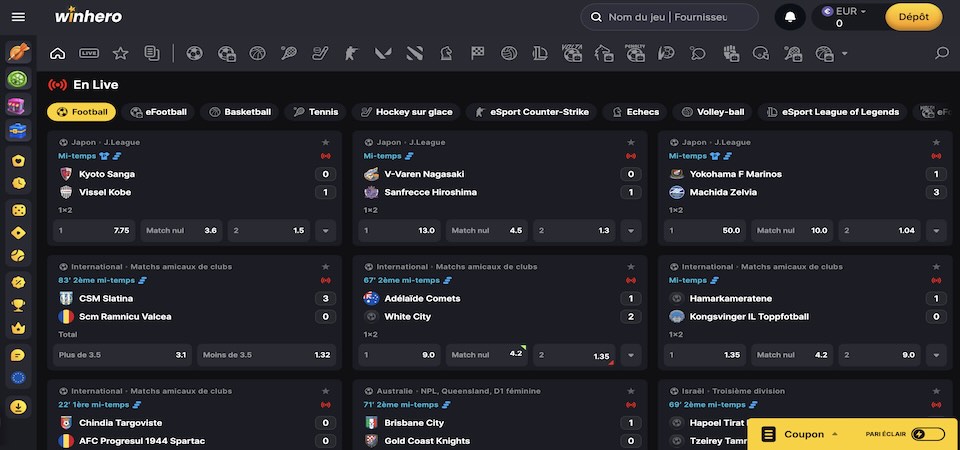The width and height of the screenshot is (960, 450).
Task: Select the Tennis live tab
Action: click(315, 112)
